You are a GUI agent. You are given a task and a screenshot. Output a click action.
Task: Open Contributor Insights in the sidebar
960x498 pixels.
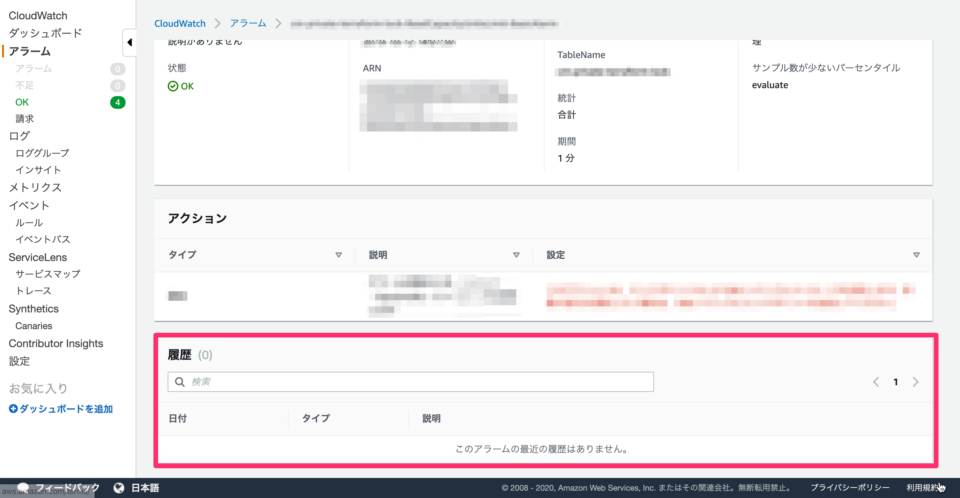click(x=56, y=344)
